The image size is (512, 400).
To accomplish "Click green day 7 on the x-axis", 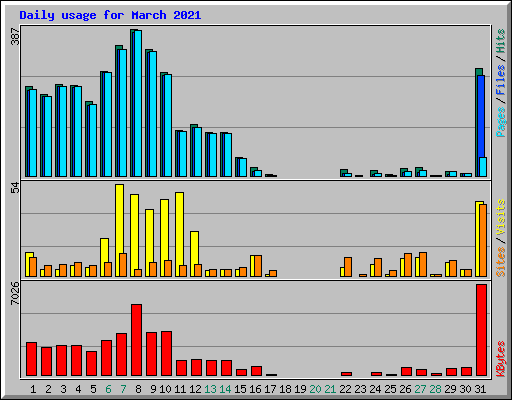I will [123, 389].
